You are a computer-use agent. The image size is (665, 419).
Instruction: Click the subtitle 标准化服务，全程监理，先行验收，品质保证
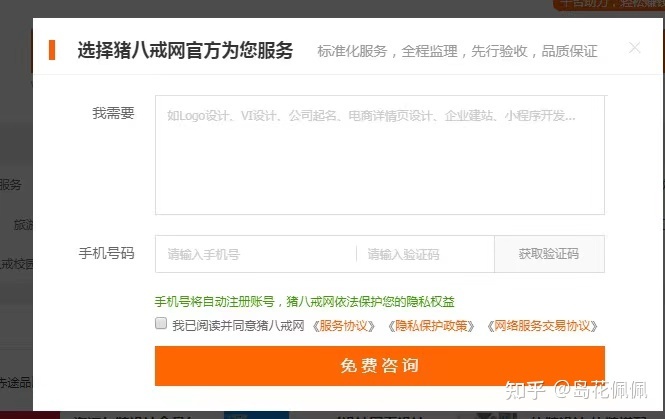point(457,51)
